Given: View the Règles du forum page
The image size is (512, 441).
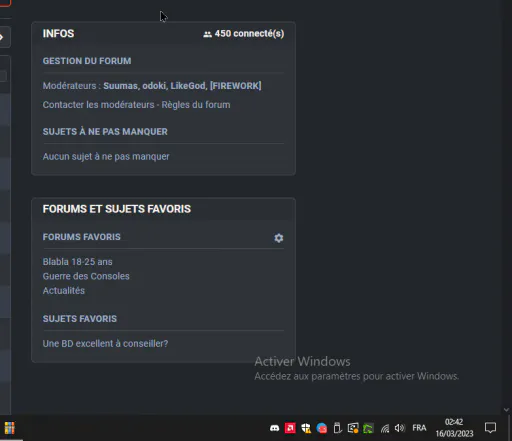Looking at the screenshot, I should [x=196, y=105].
